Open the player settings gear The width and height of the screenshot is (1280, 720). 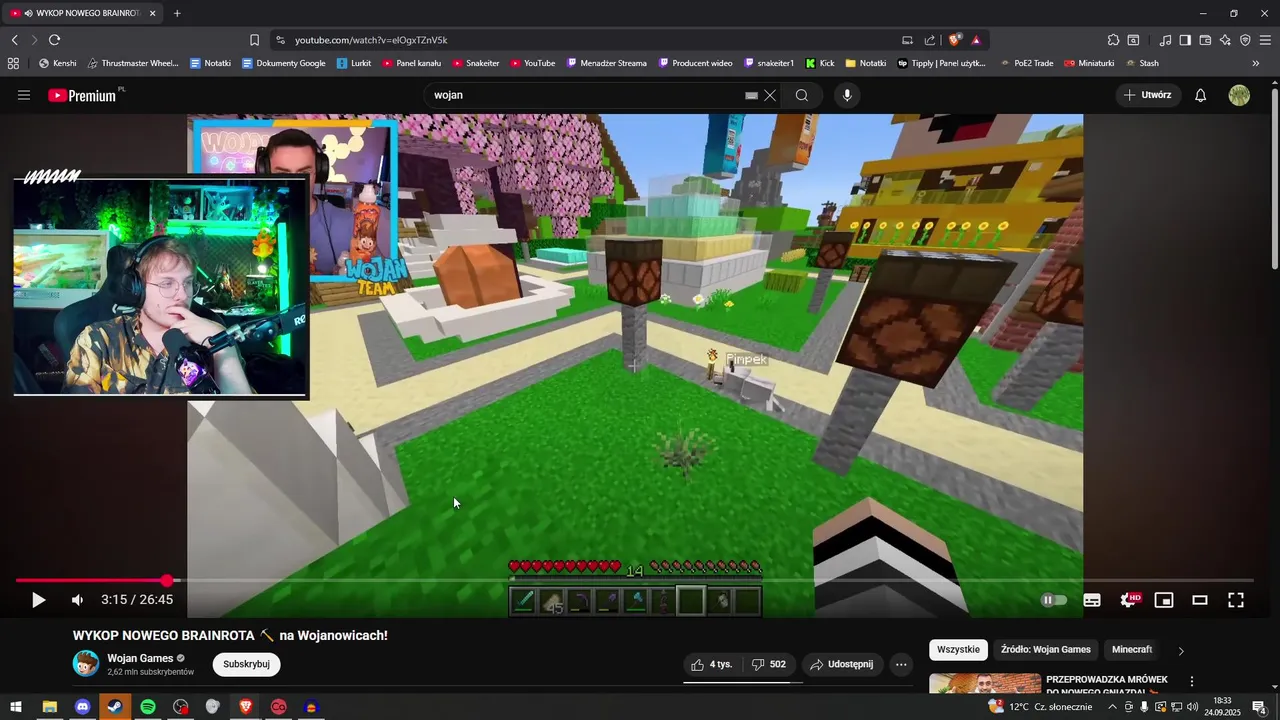point(1129,600)
